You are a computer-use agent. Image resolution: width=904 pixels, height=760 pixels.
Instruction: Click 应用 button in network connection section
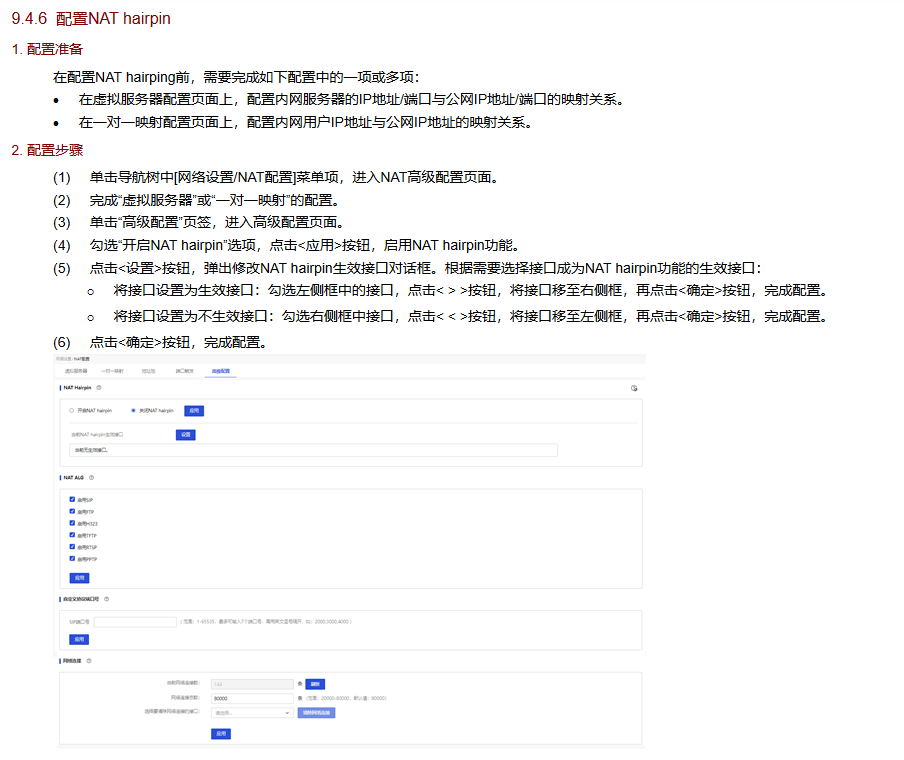pos(221,733)
